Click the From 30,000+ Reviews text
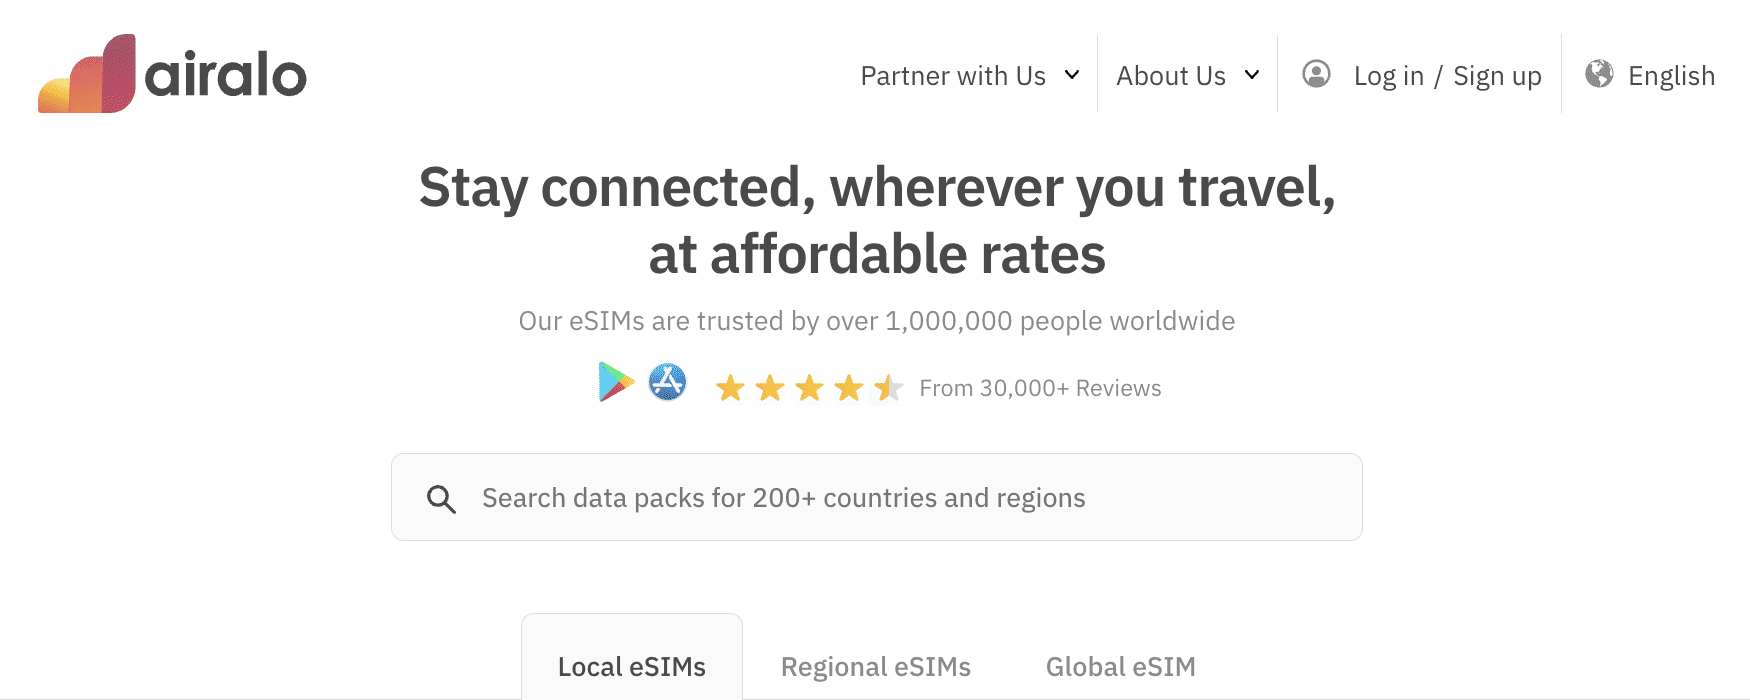This screenshot has height=700, width=1750. click(x=1040, y=388)
